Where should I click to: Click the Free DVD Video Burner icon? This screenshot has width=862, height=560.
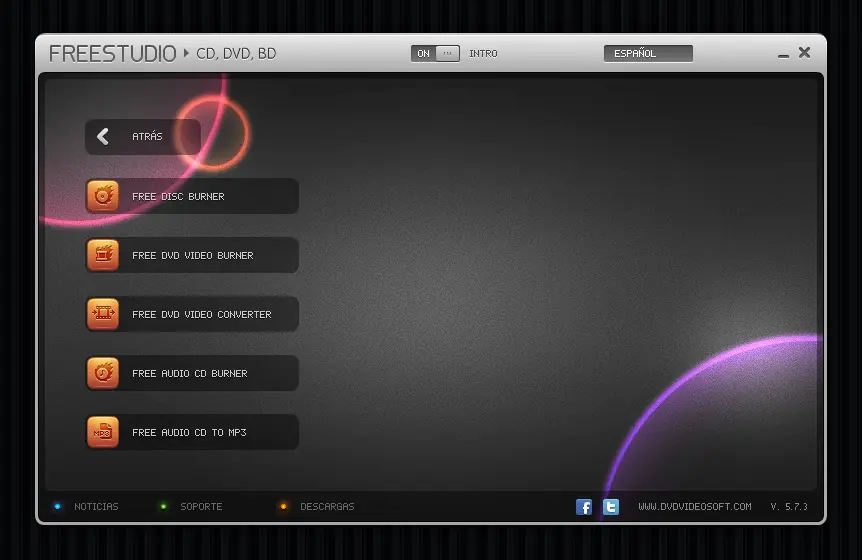pos(103,255)
